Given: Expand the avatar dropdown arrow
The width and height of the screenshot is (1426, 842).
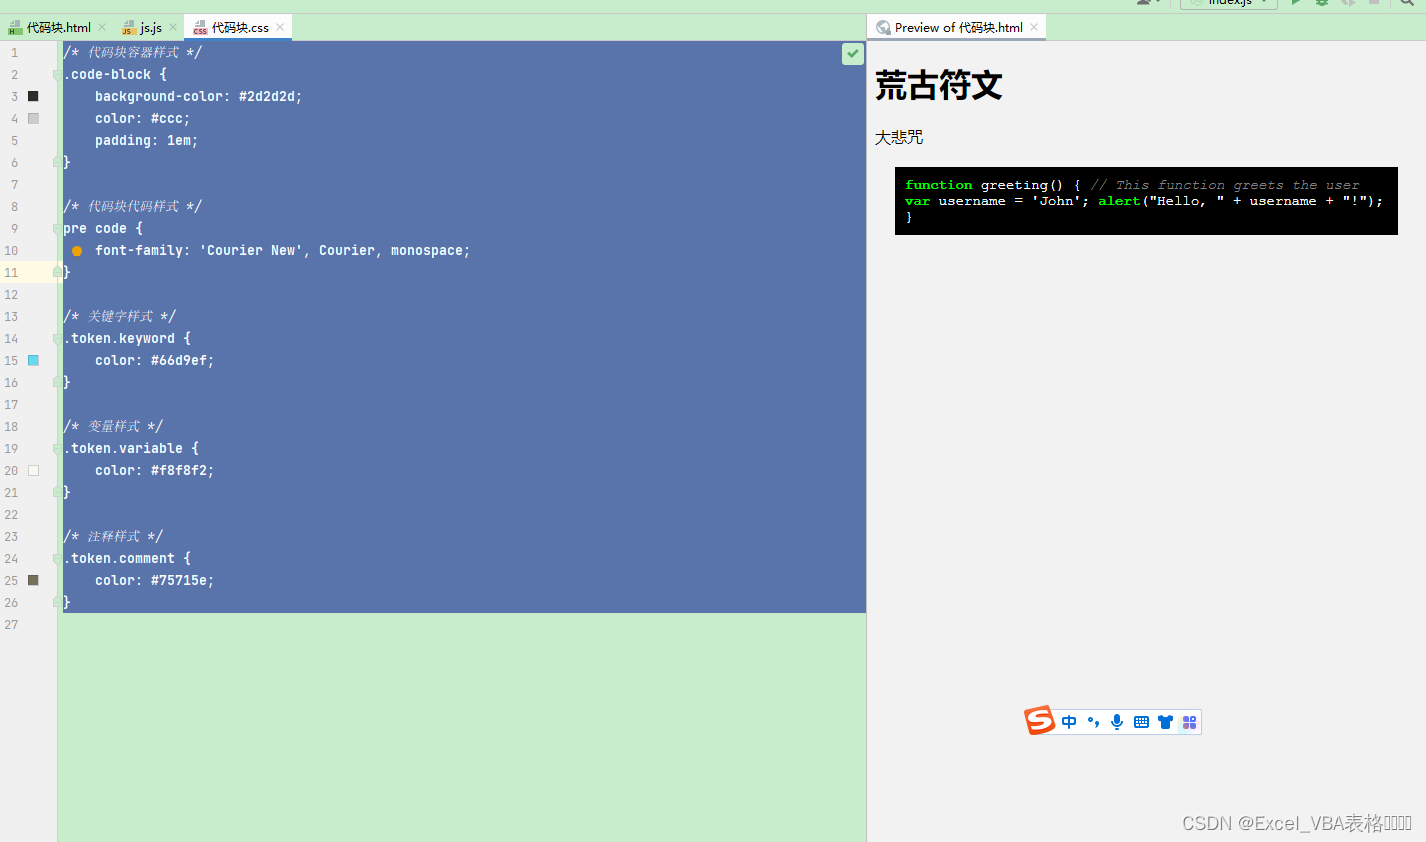Looking at the screenshot, I should click(1160, 4).
